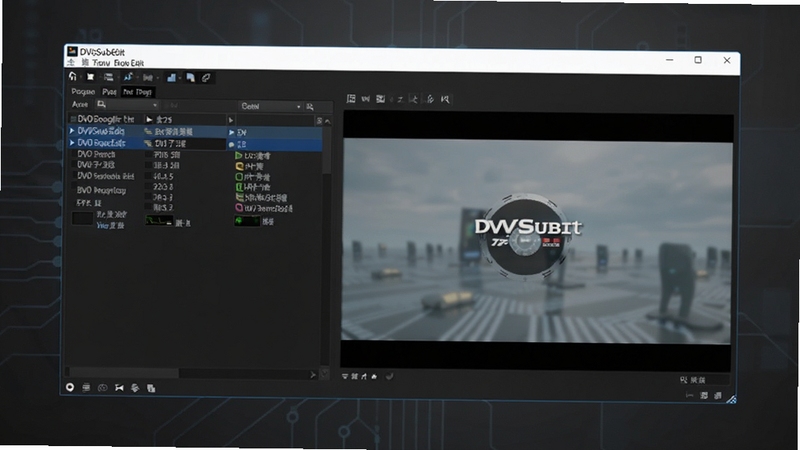
Task: Click the DVD Boogle column header
Action: (x=106, y=119)
